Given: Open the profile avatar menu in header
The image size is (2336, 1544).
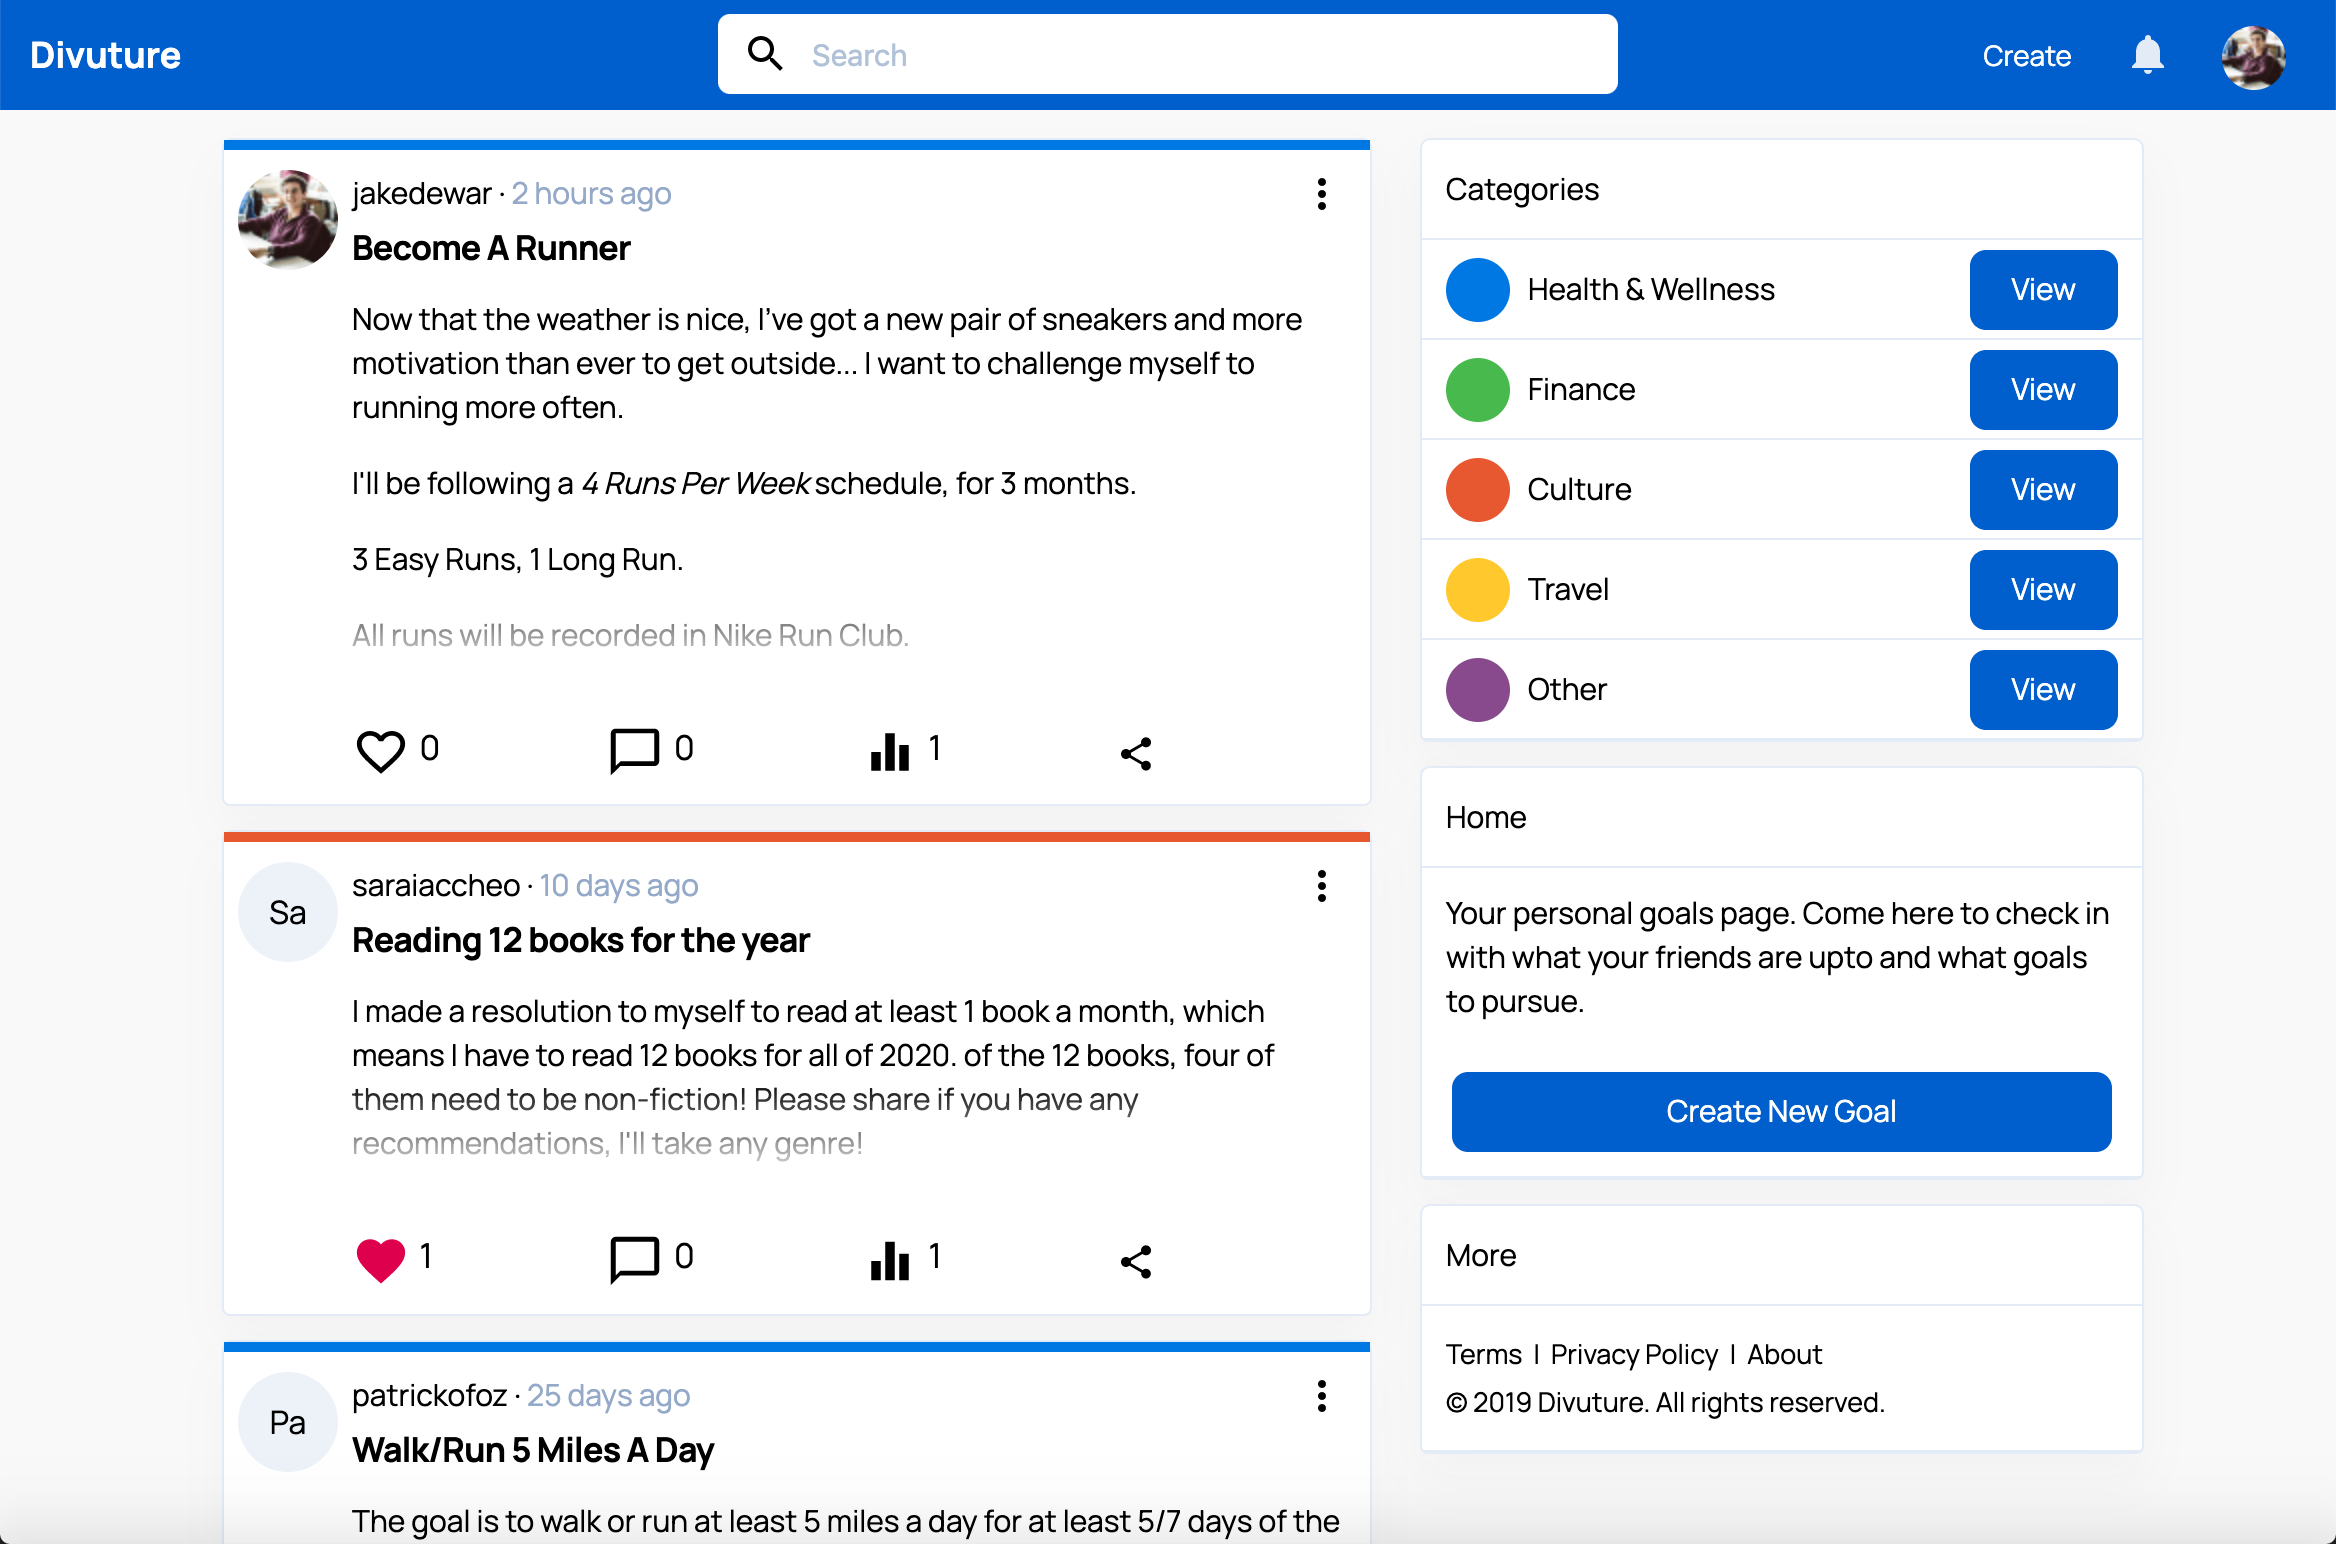Looking at the screenshot, I should coord(2253,57).
